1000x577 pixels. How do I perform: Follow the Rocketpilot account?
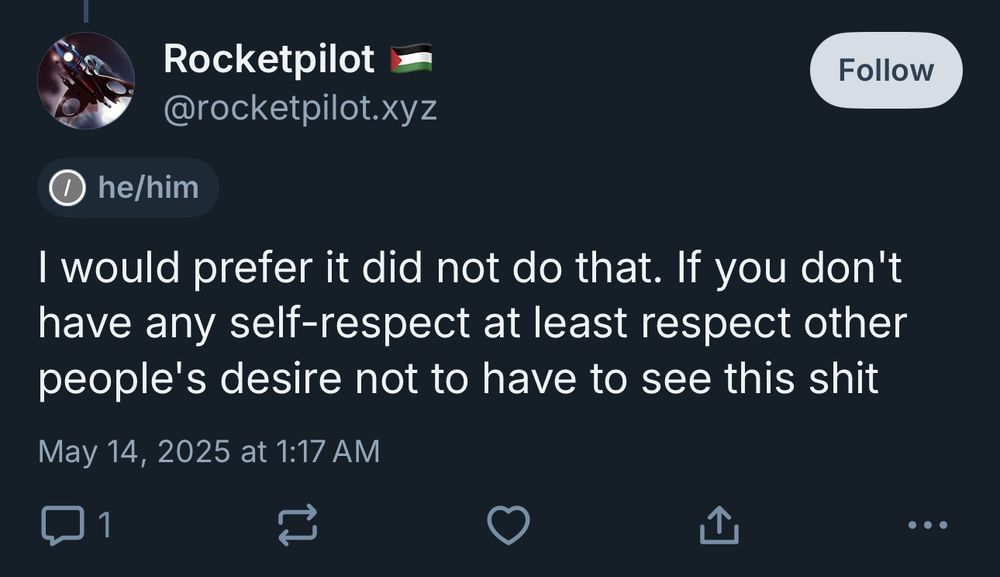886,69
